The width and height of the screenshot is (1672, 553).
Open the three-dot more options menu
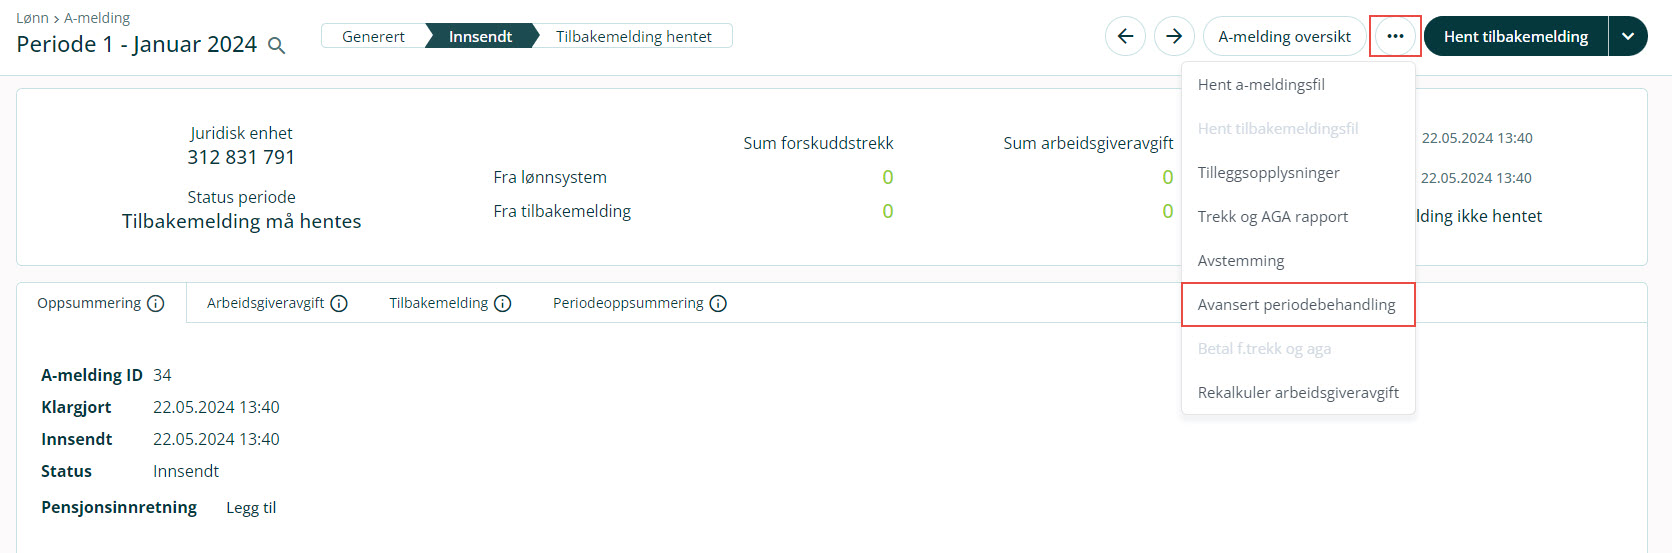tap(1395, 37)
